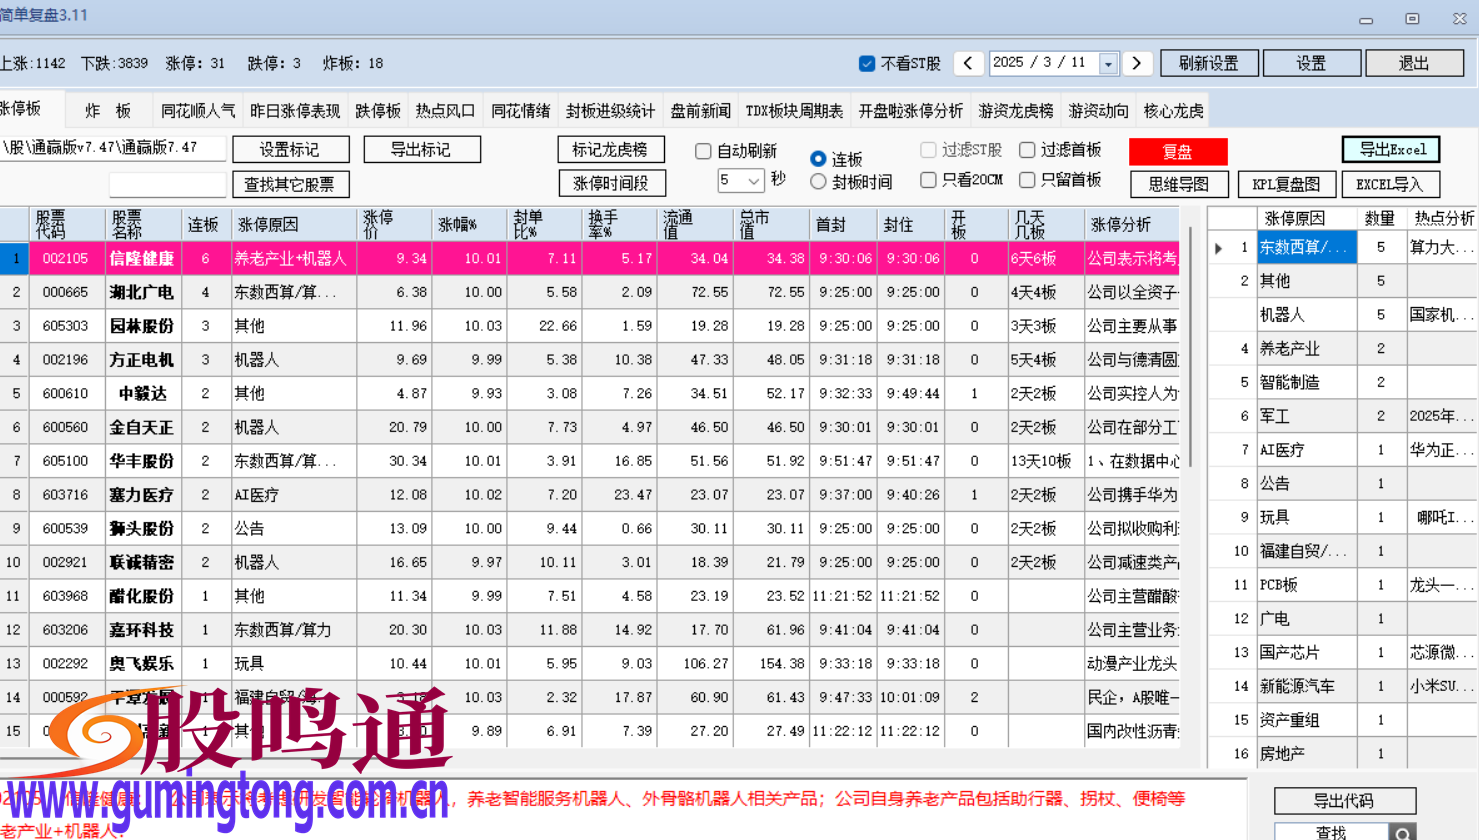This screenshot has width=1479, height=840.
Task: Click the EXCEL导入 button
Action: pyautogui.click(x=1390, y=184)
